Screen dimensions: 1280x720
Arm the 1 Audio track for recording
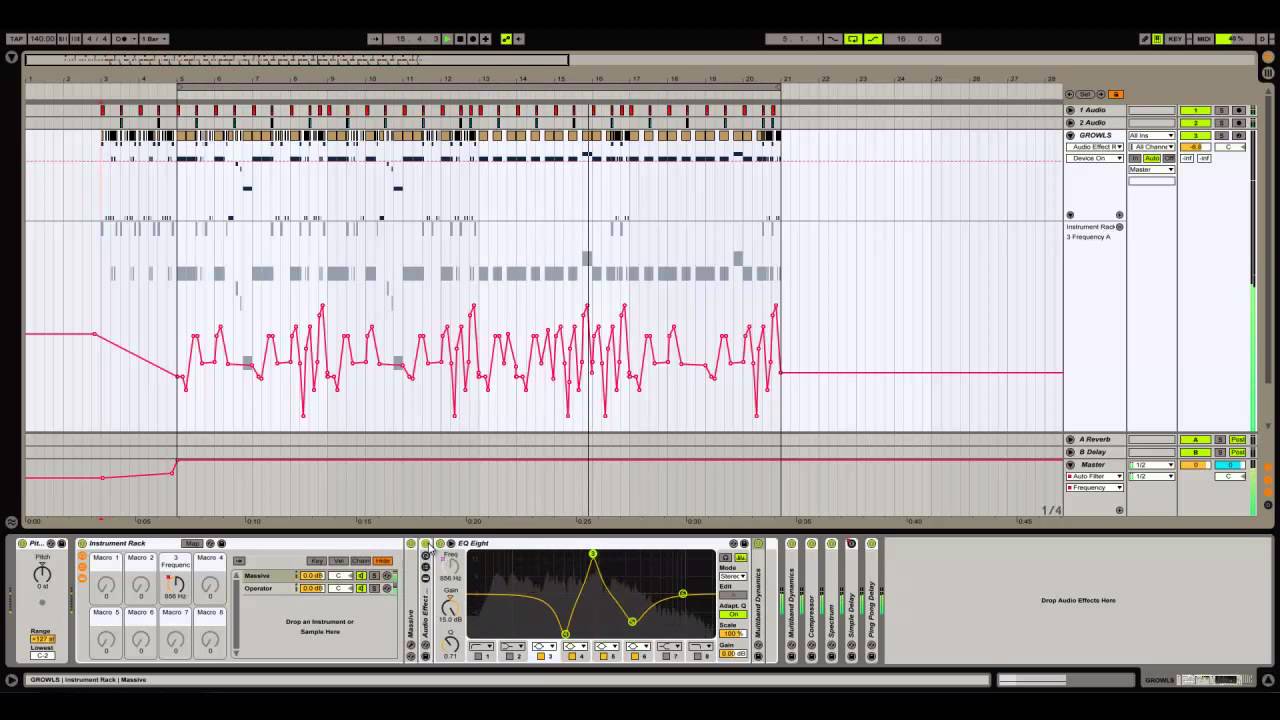(1239, 110)
